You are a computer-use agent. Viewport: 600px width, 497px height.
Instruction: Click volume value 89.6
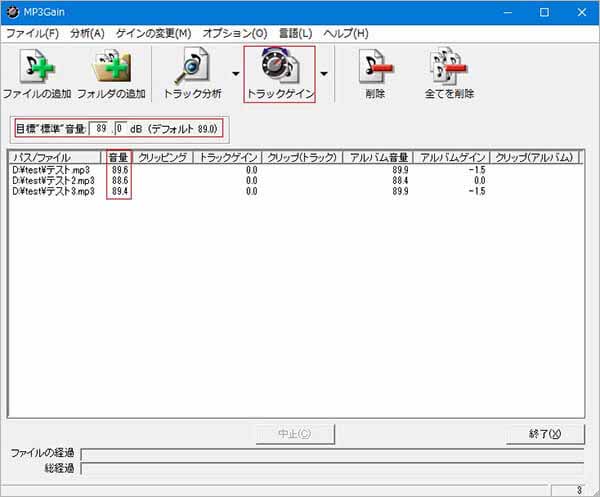tap(120, 170)
